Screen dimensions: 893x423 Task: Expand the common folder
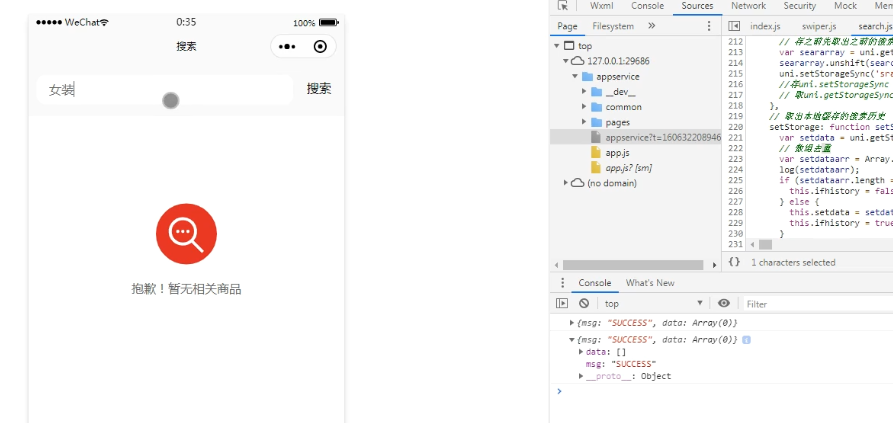[x=584, y=107]
